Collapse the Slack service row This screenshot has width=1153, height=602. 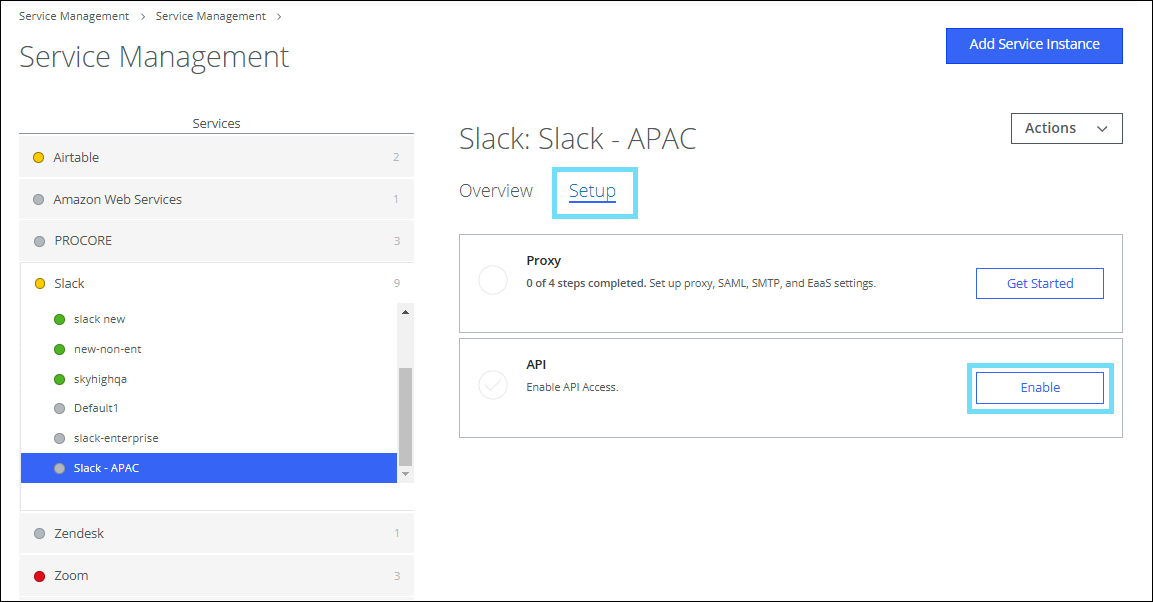pyautogui.click(x=216, y=283)
